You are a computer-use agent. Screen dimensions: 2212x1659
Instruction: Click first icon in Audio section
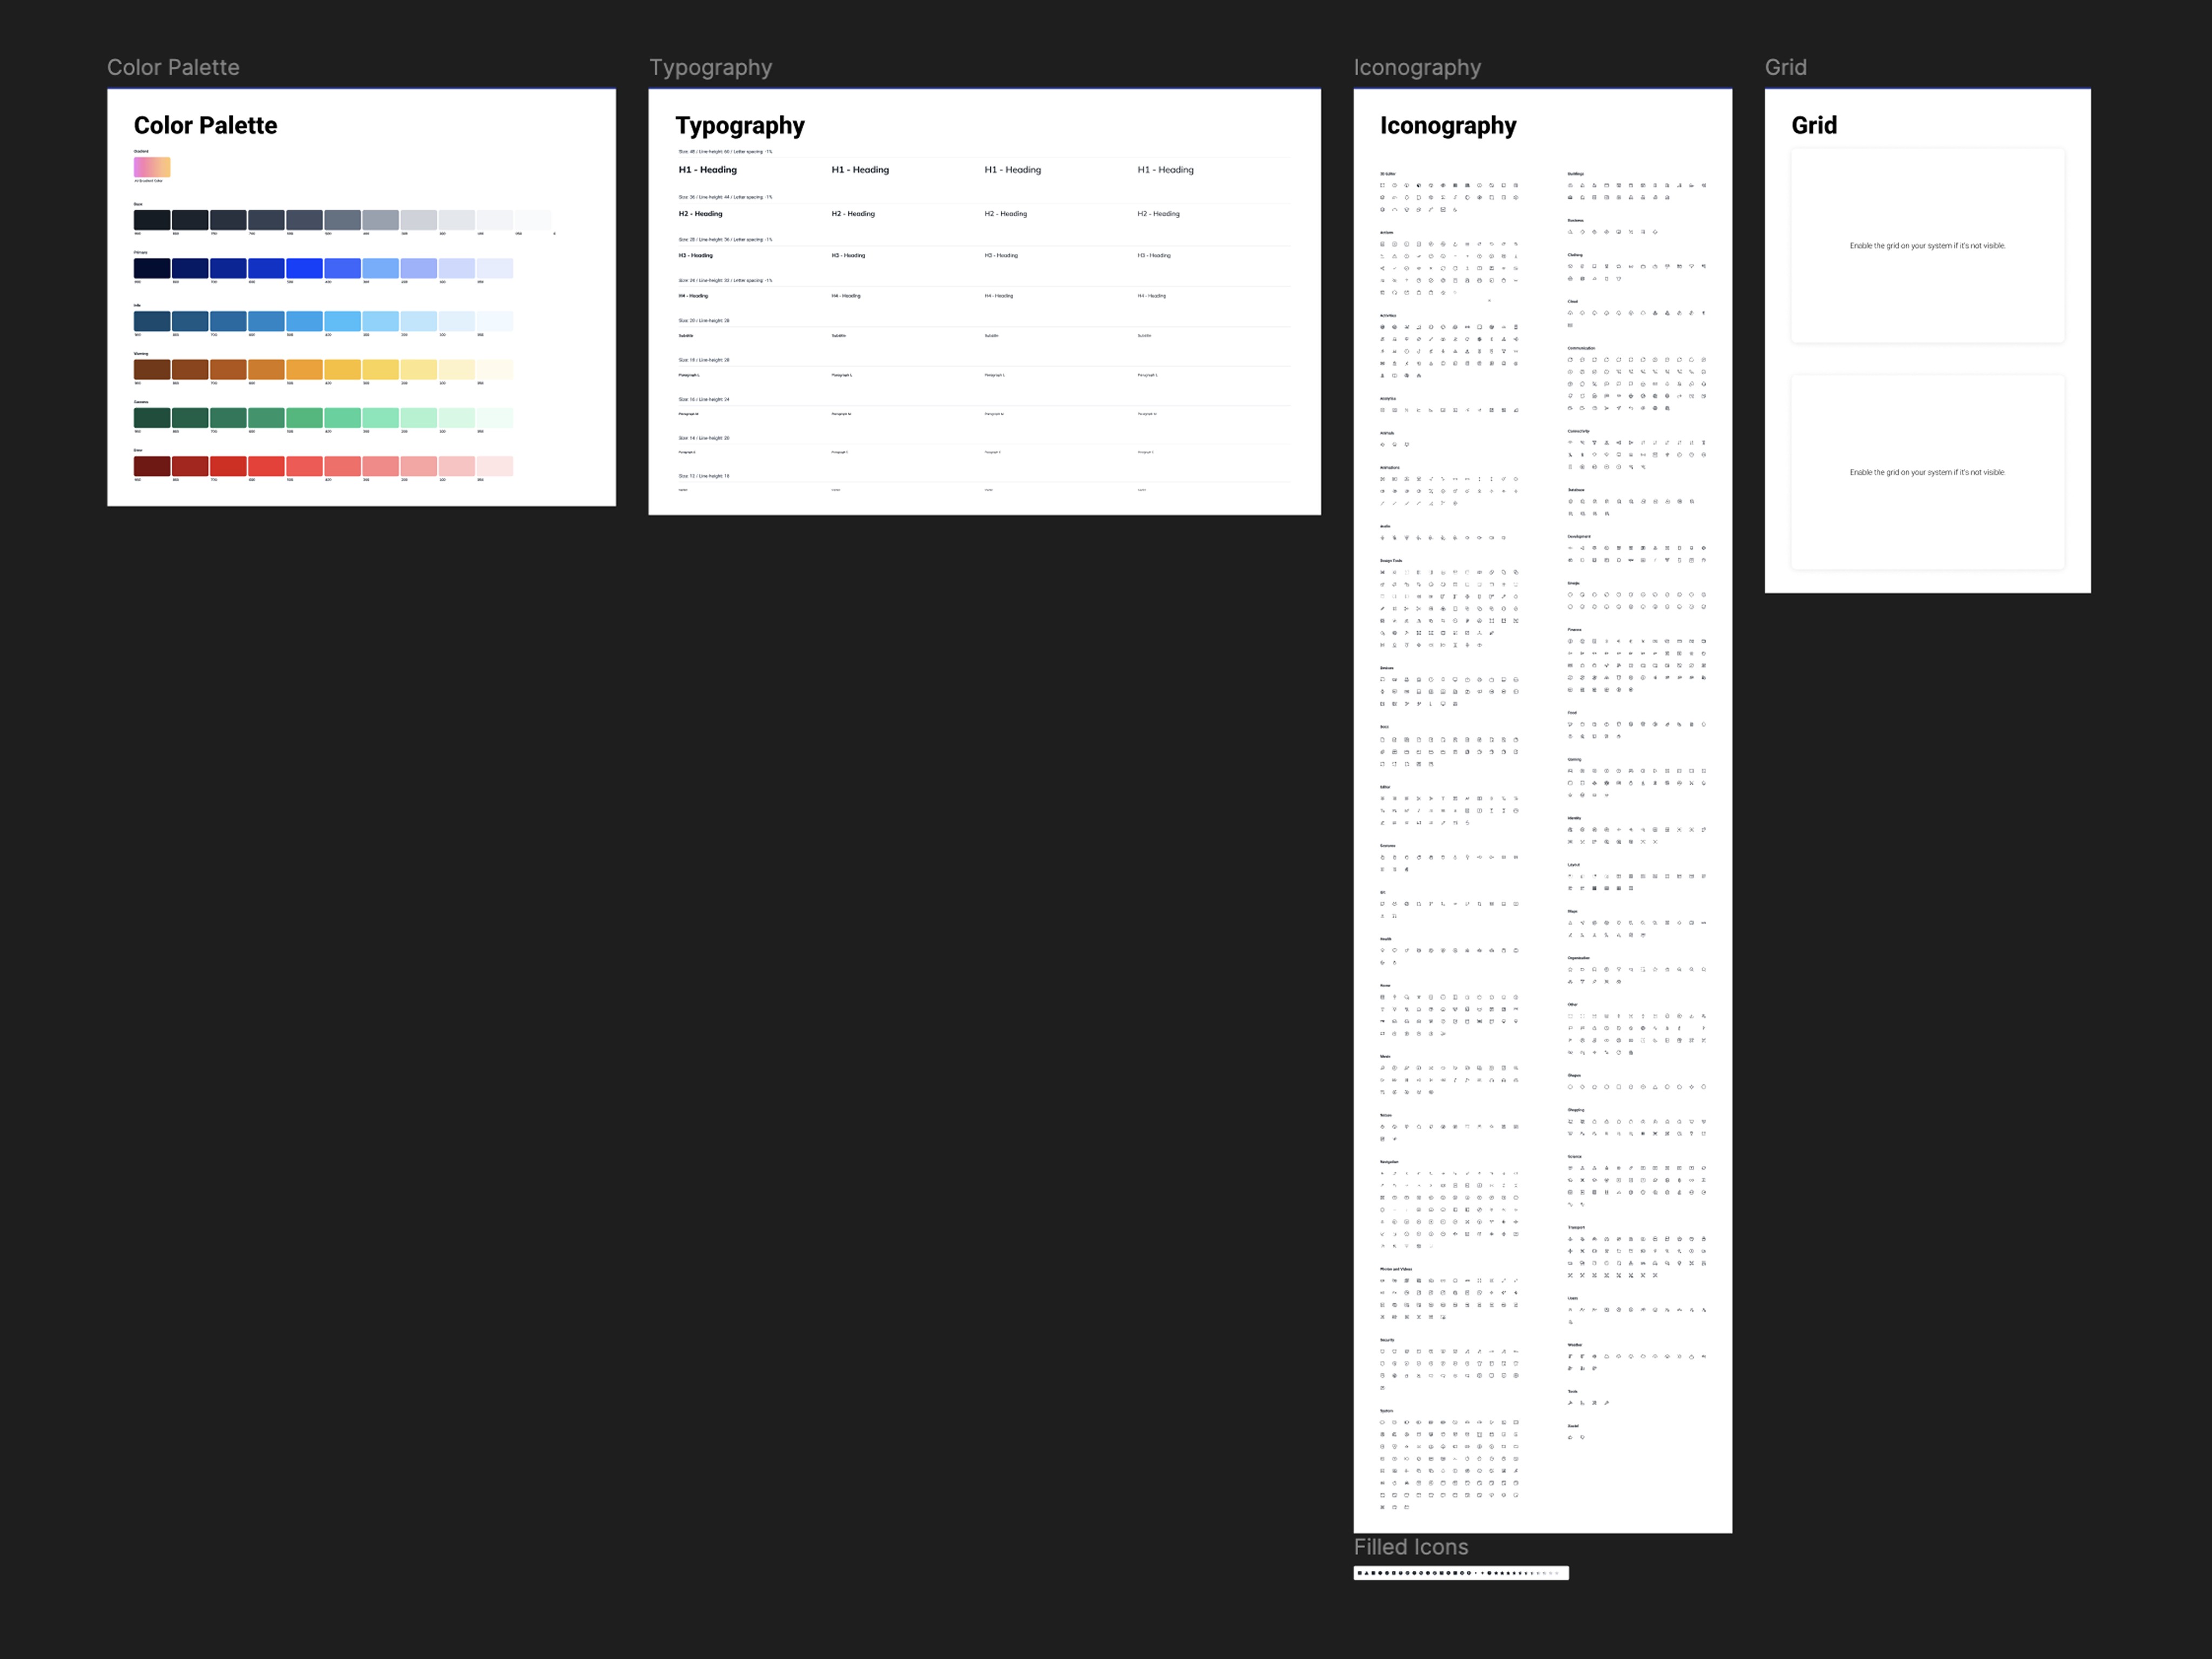click(x=1383, y=538)
